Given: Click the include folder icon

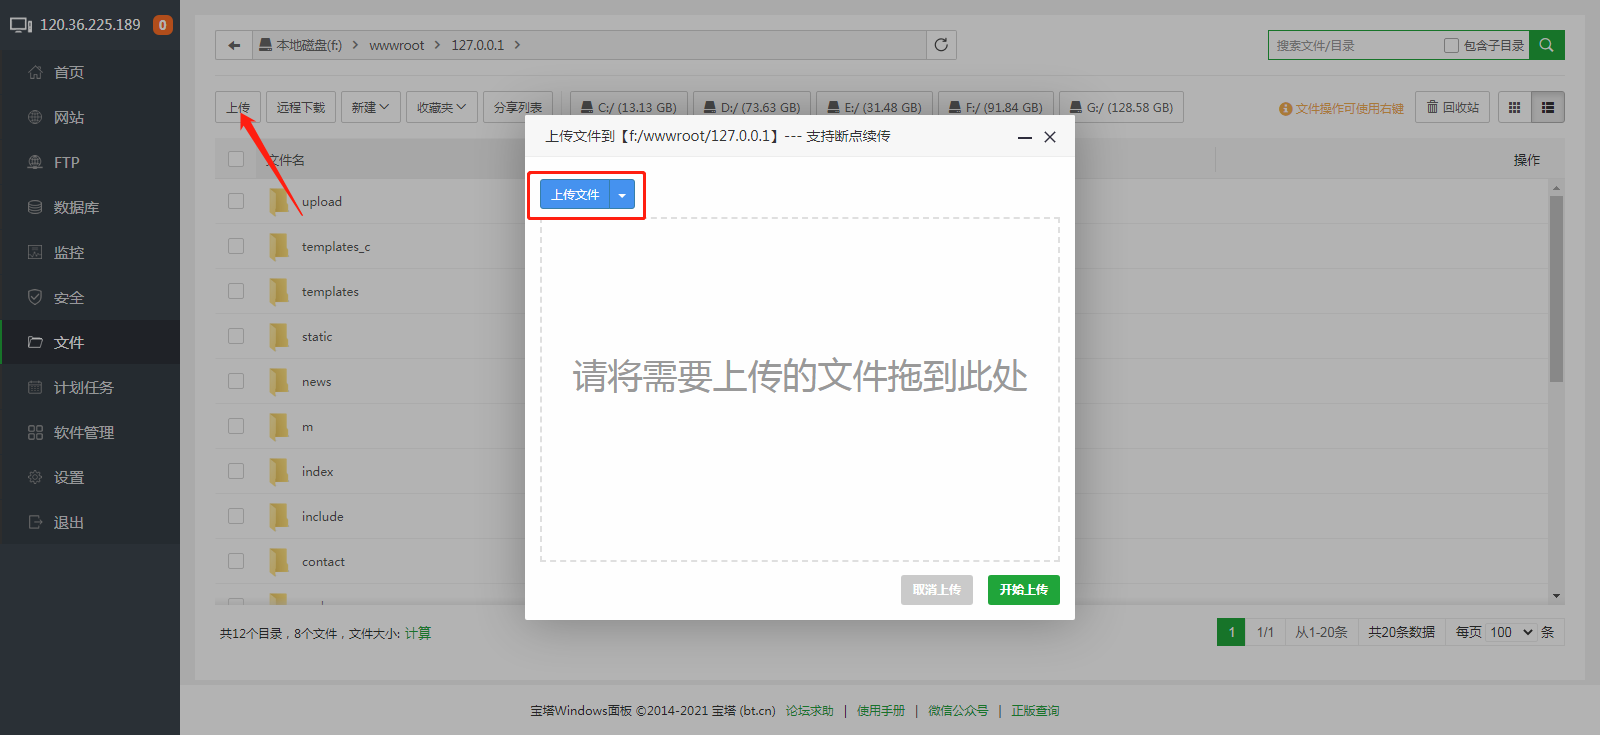Looking at the screenshot, I should pyautogui.click(x=279, y=516).
